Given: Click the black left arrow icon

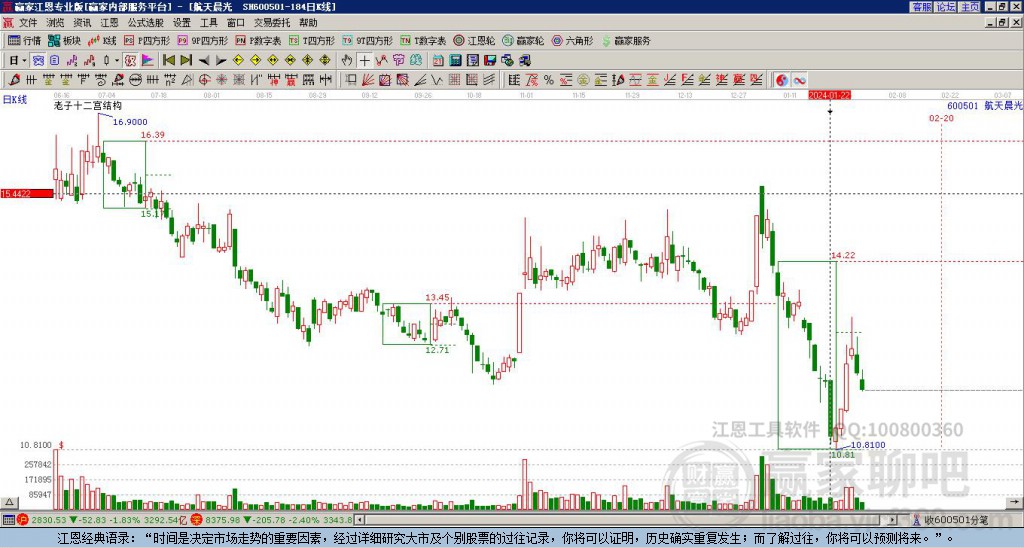Looking at the screenshot, I should click(204, 61).
